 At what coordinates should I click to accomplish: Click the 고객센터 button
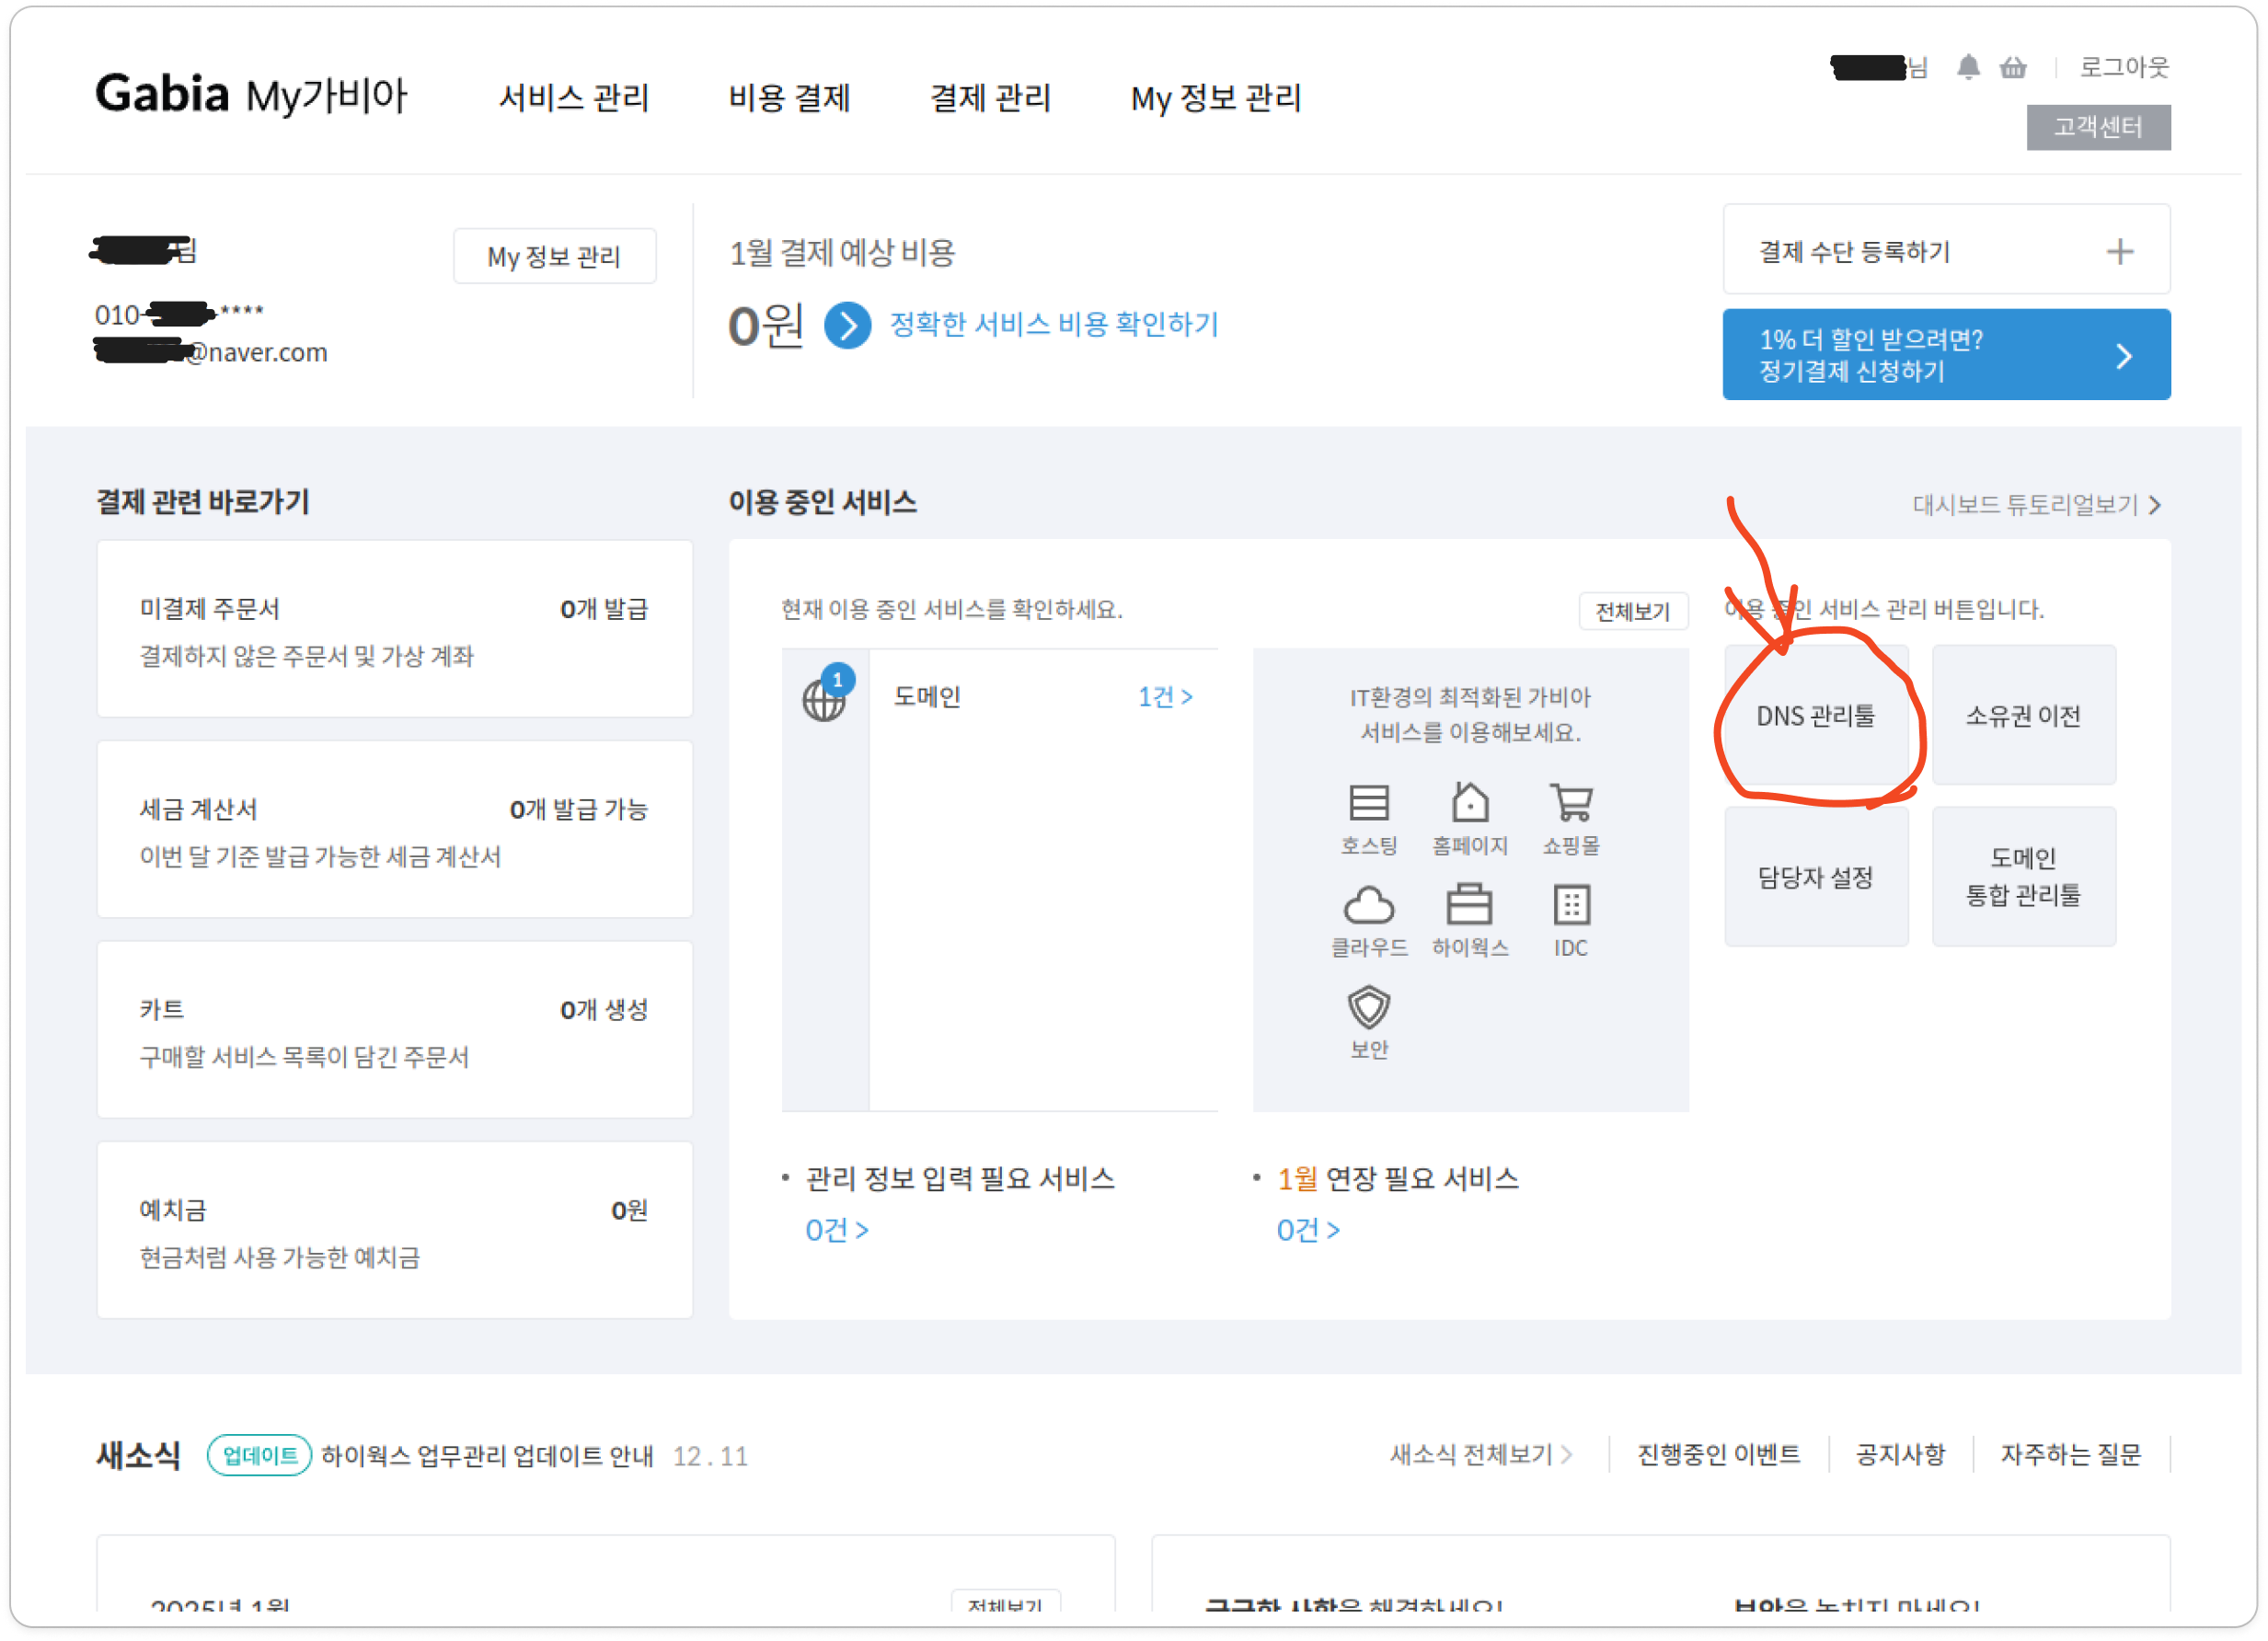pyautogui.click(x=2097, y=127)
